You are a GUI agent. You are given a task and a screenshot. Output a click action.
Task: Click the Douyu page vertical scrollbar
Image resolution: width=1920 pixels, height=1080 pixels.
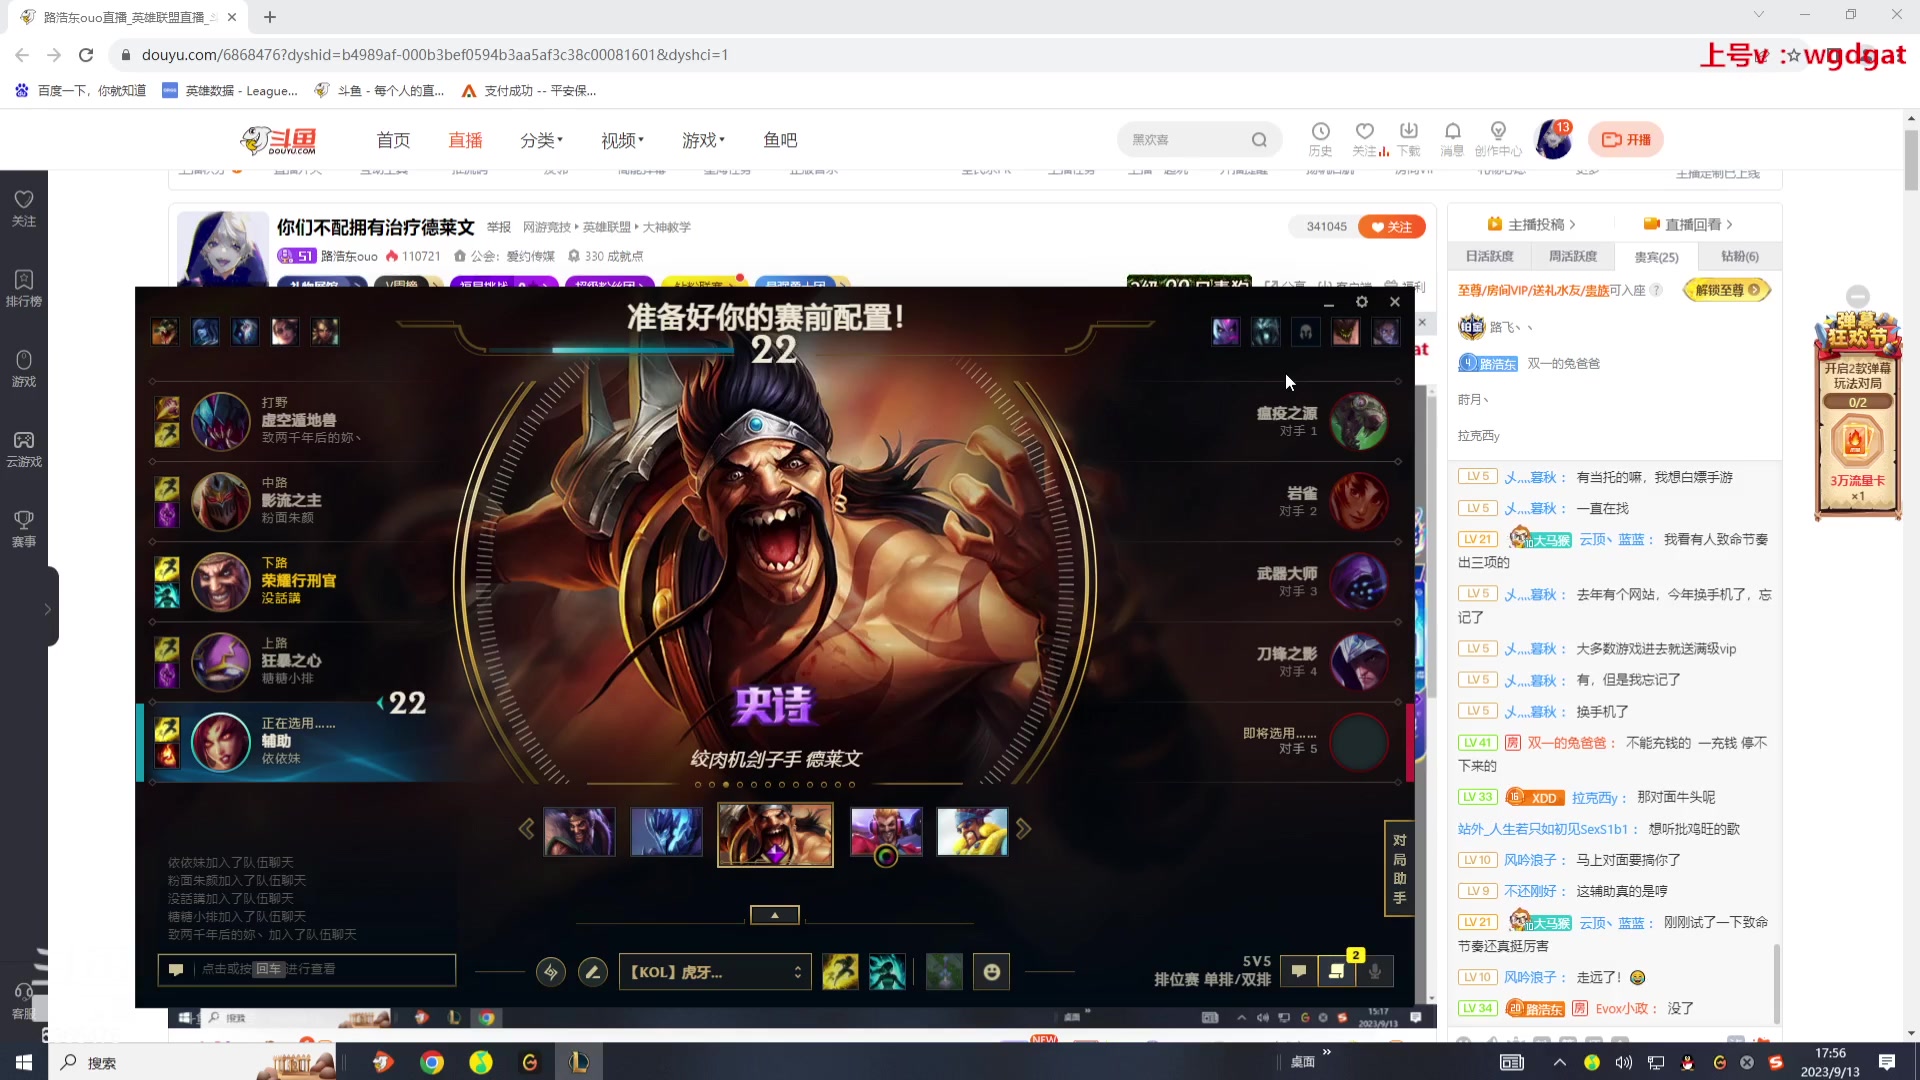tap(1911, 160)
